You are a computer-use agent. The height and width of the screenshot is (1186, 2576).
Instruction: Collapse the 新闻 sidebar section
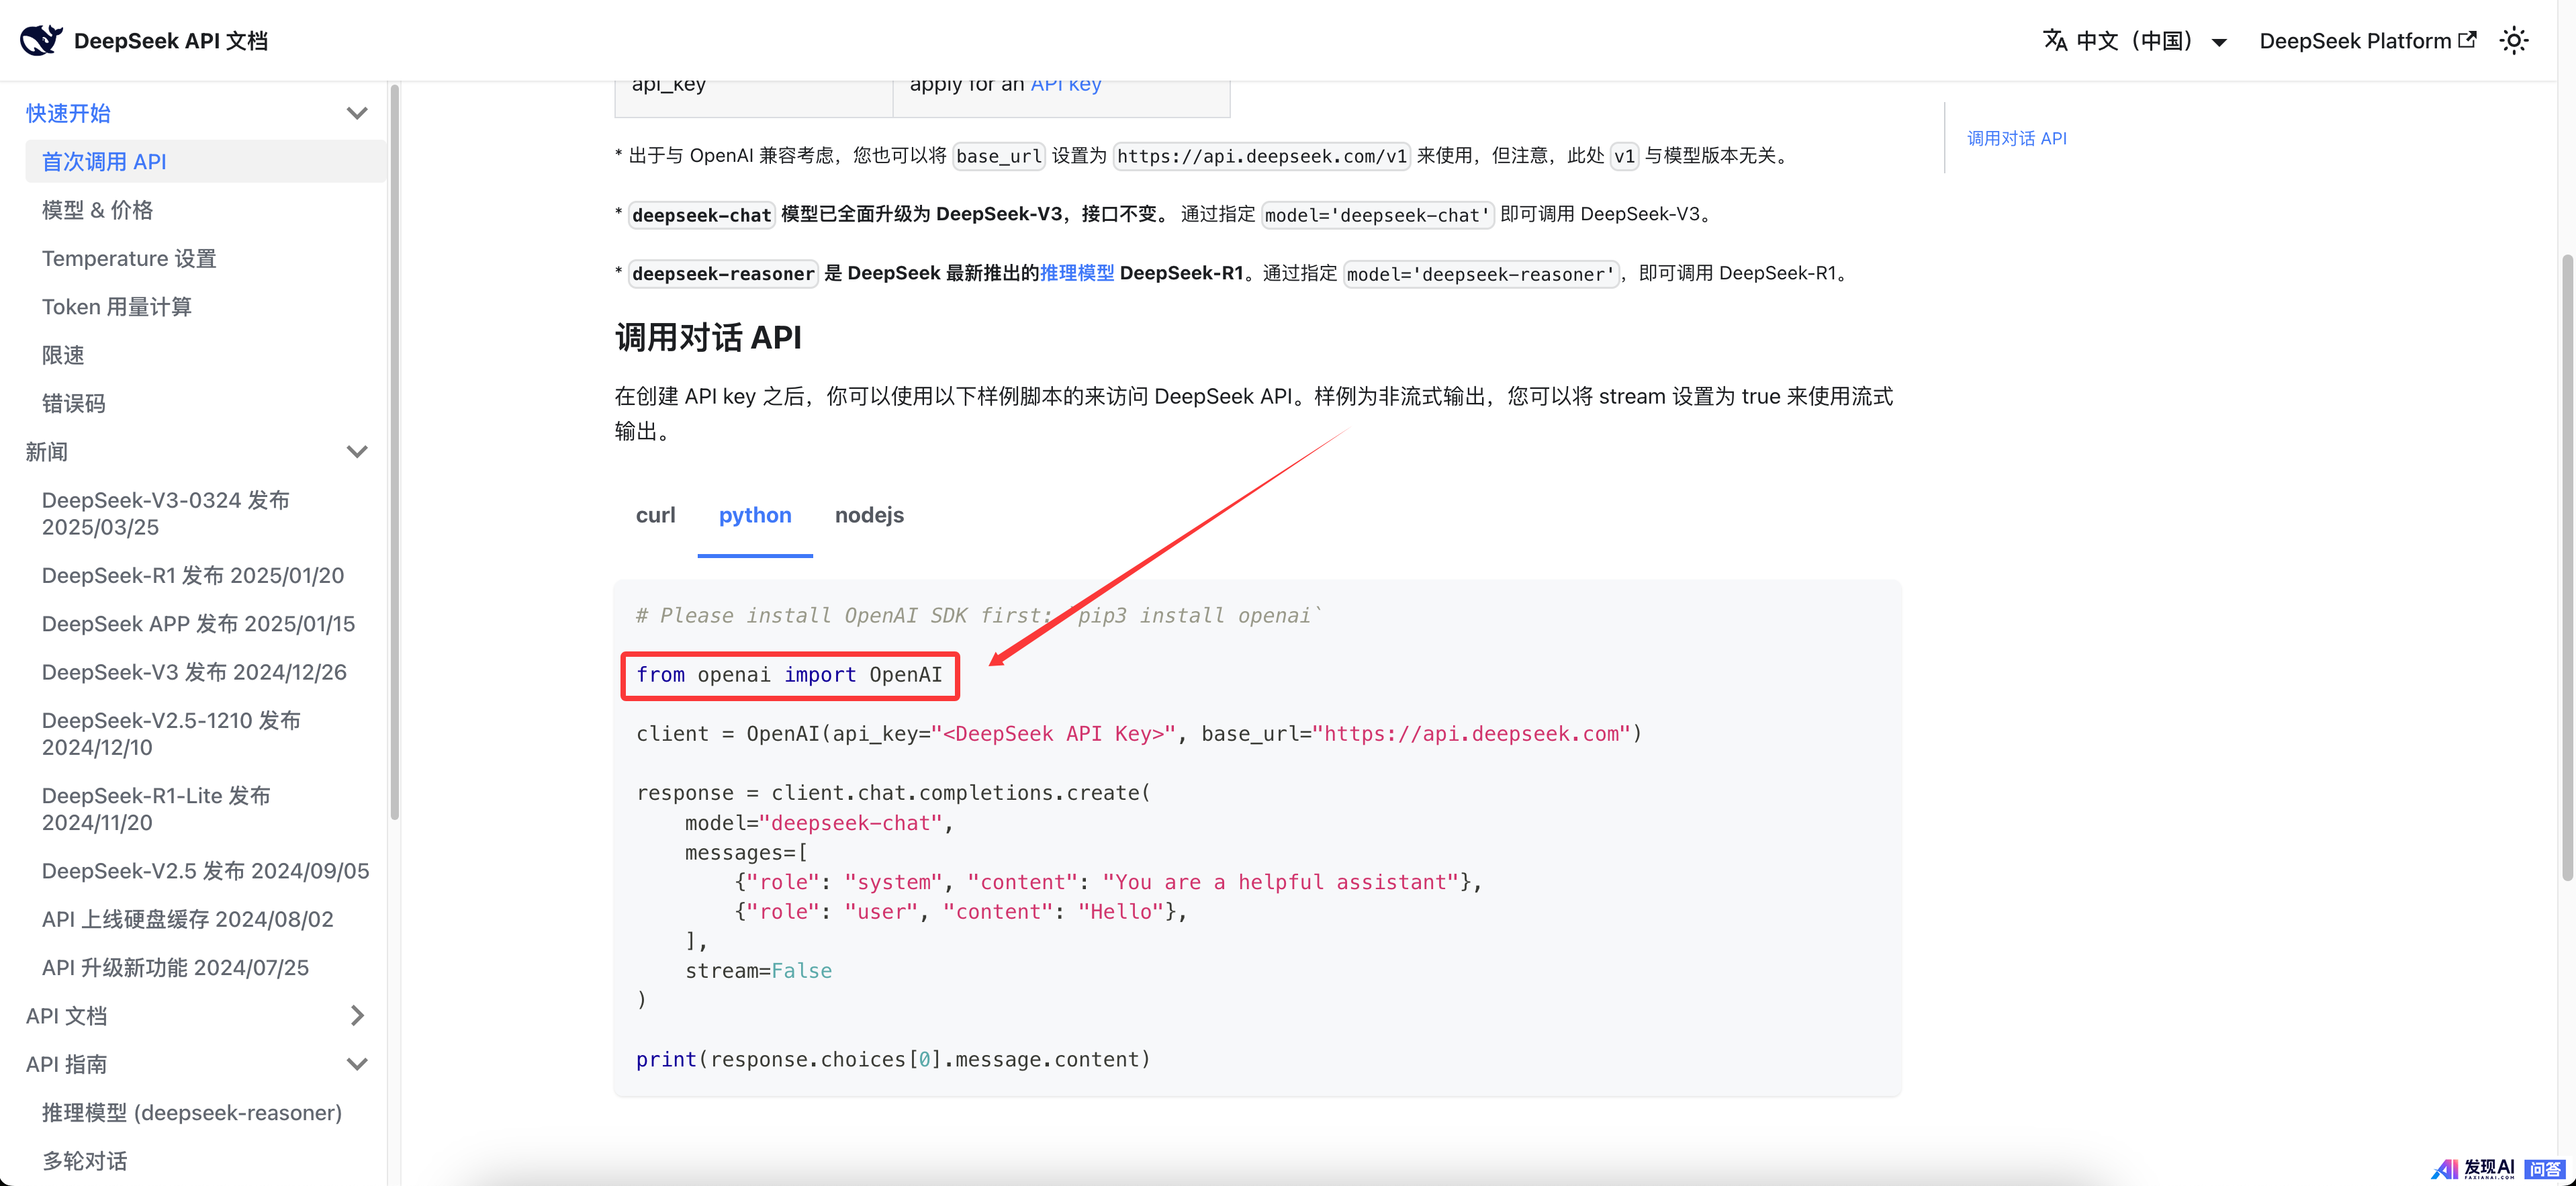[357, 452]
